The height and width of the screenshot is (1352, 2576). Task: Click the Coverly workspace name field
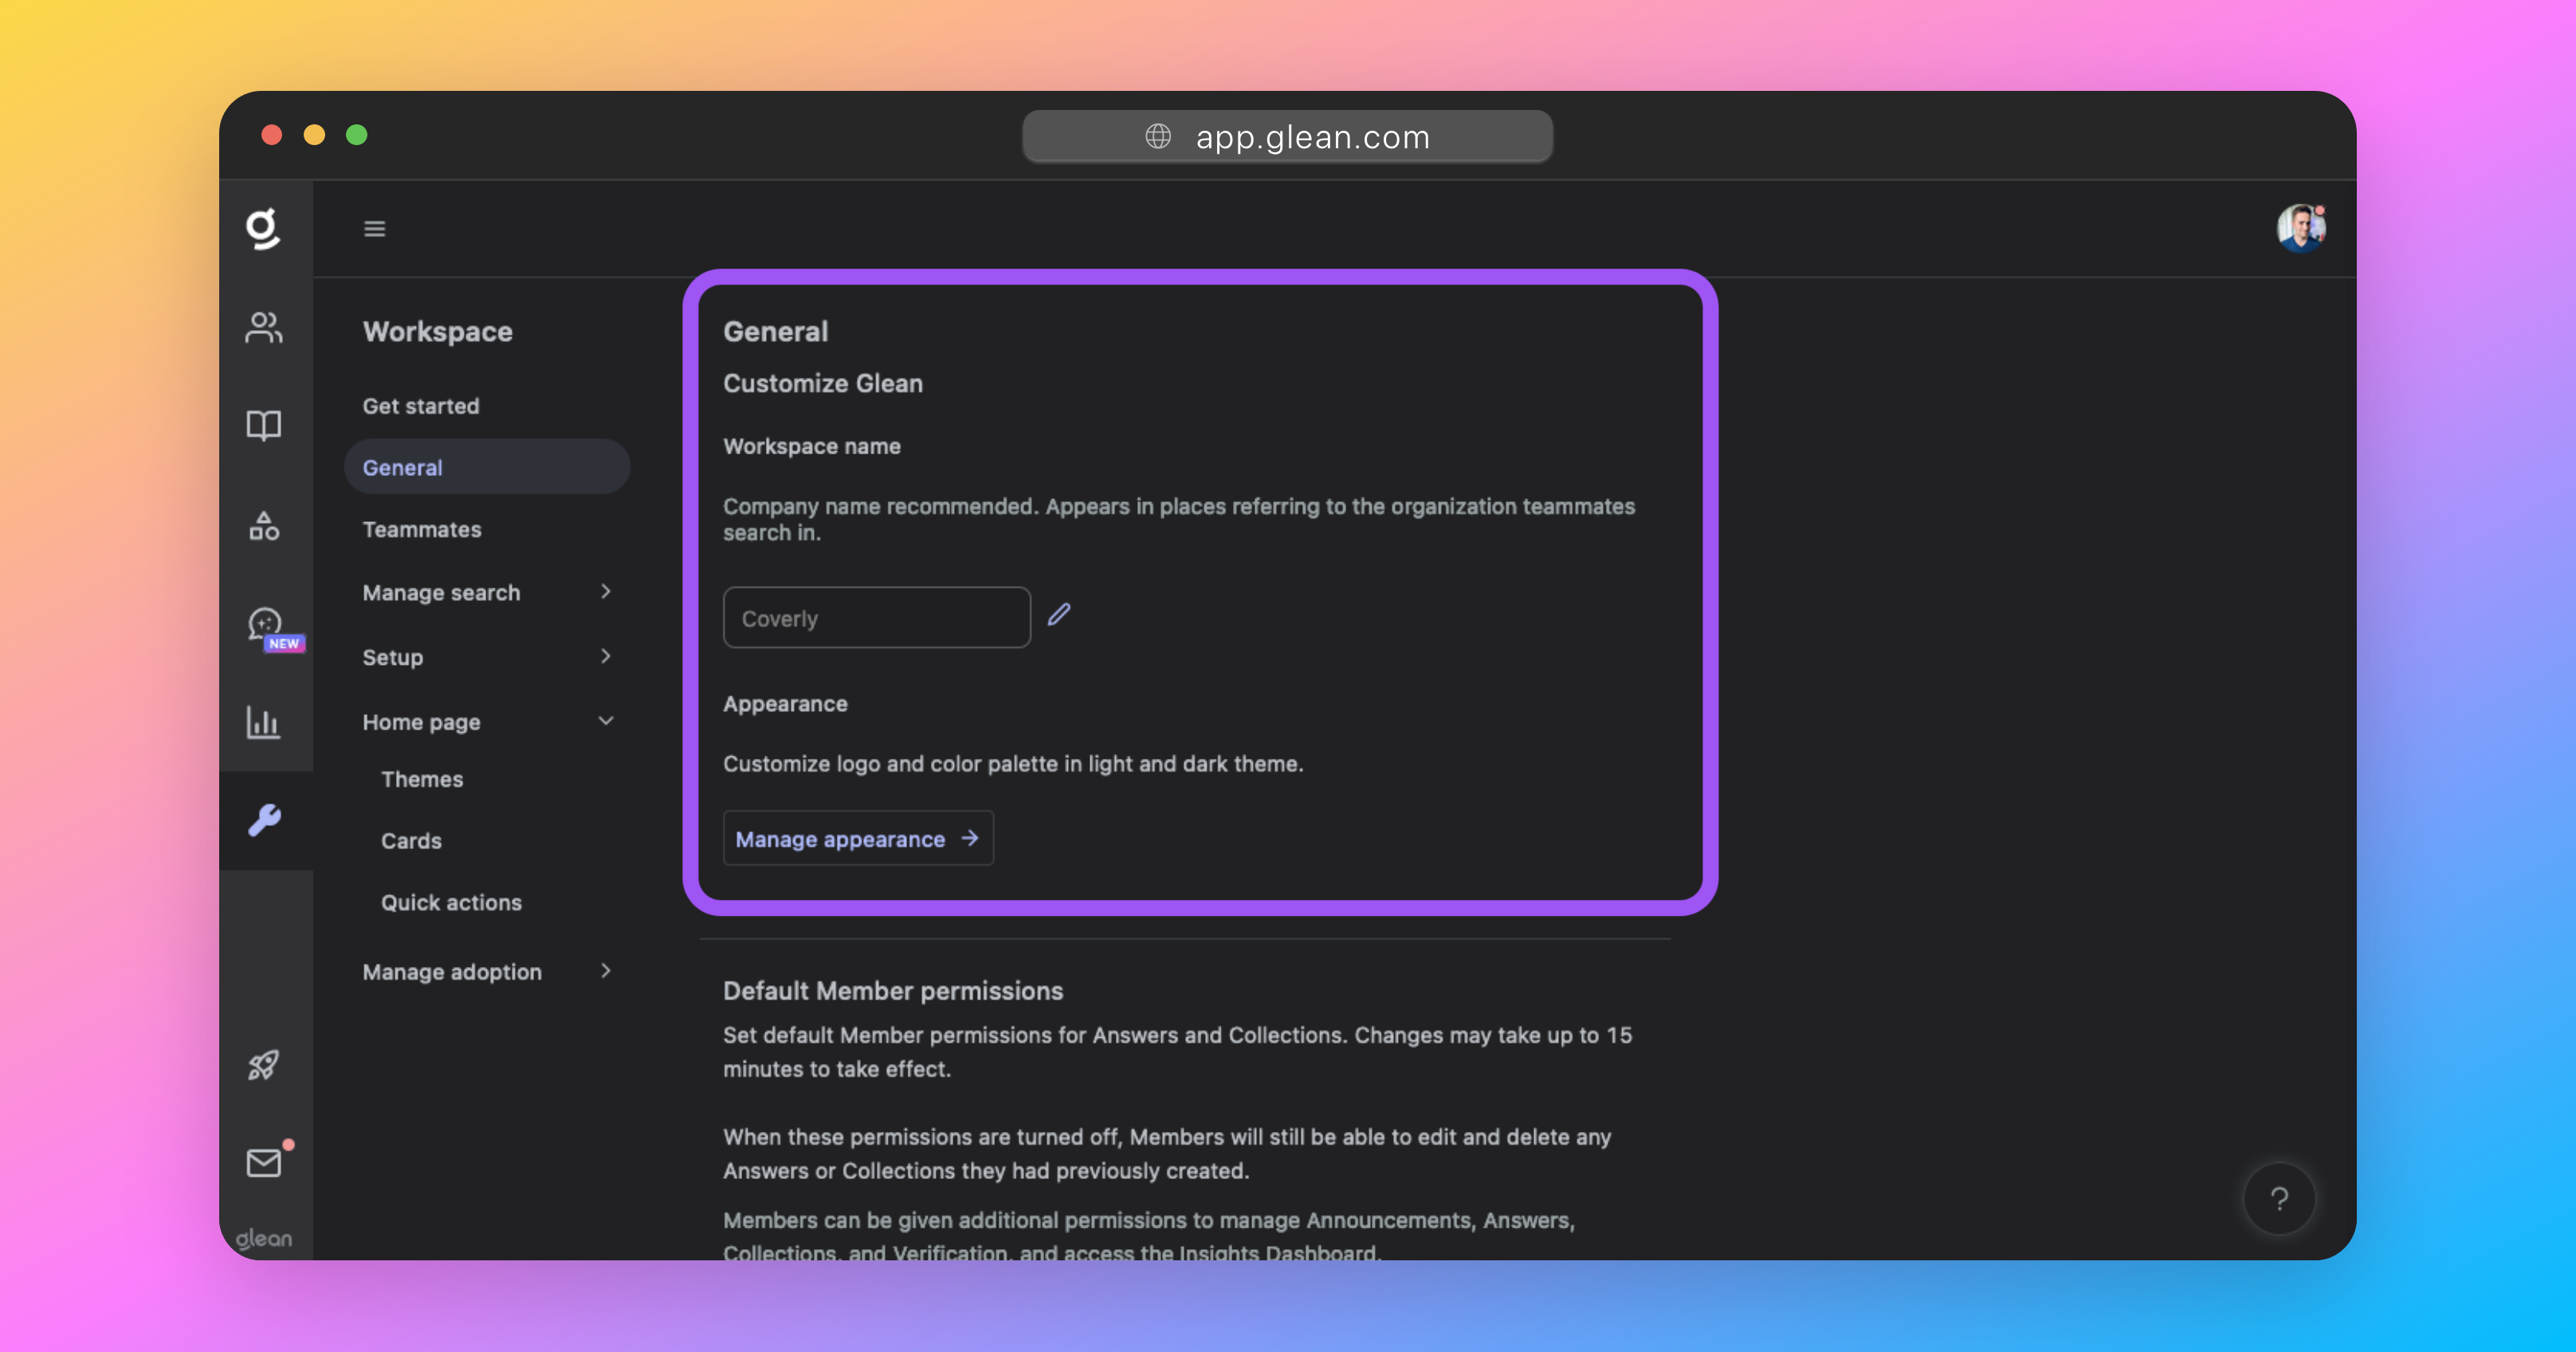pyautogui.click(x=876, y=617)
